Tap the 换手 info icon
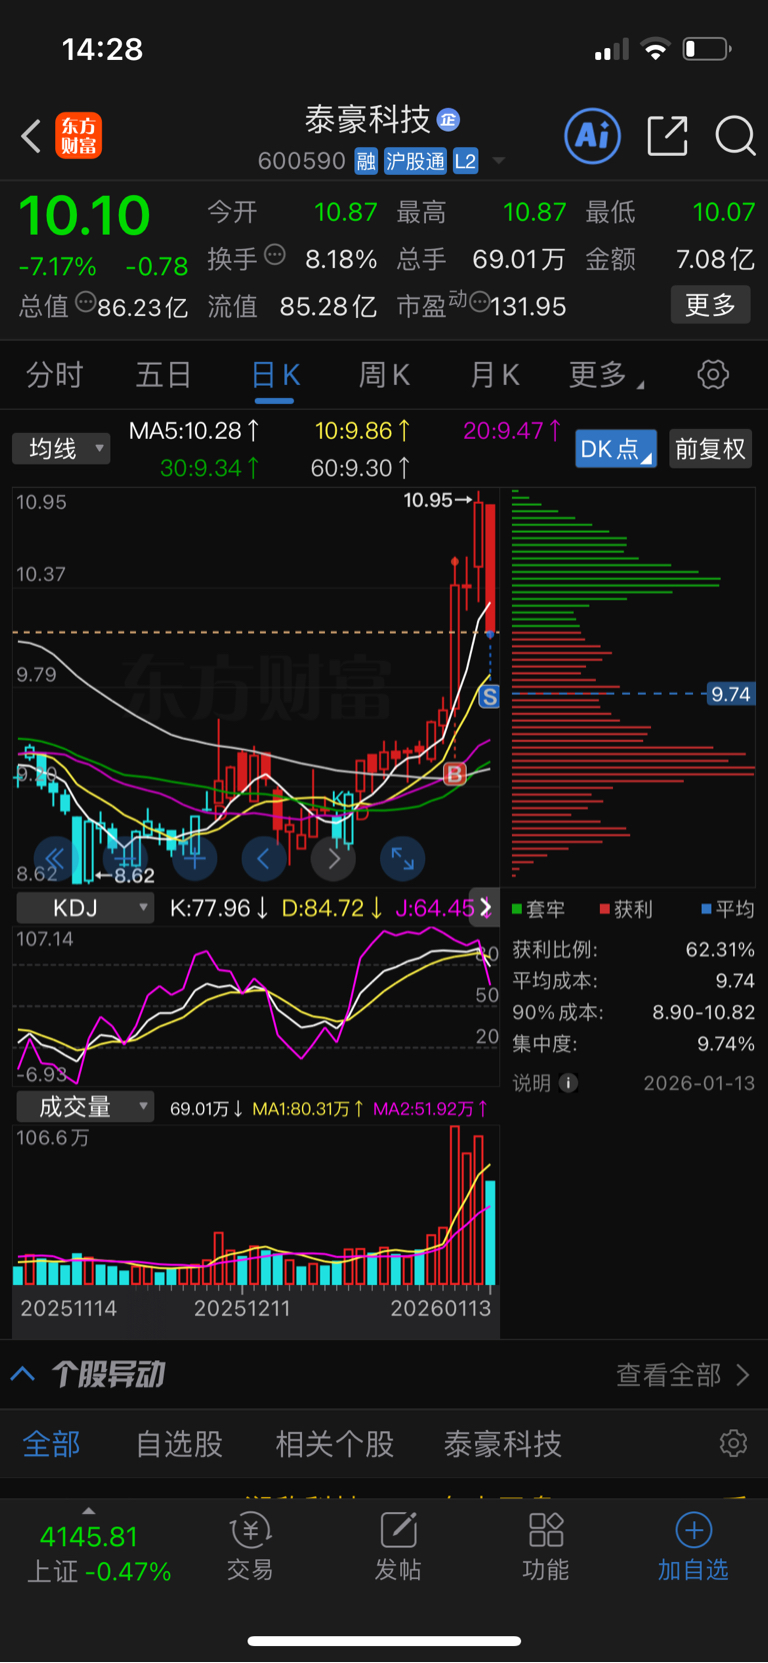Viewport: 768px width, 1663px height. point(274,255)
